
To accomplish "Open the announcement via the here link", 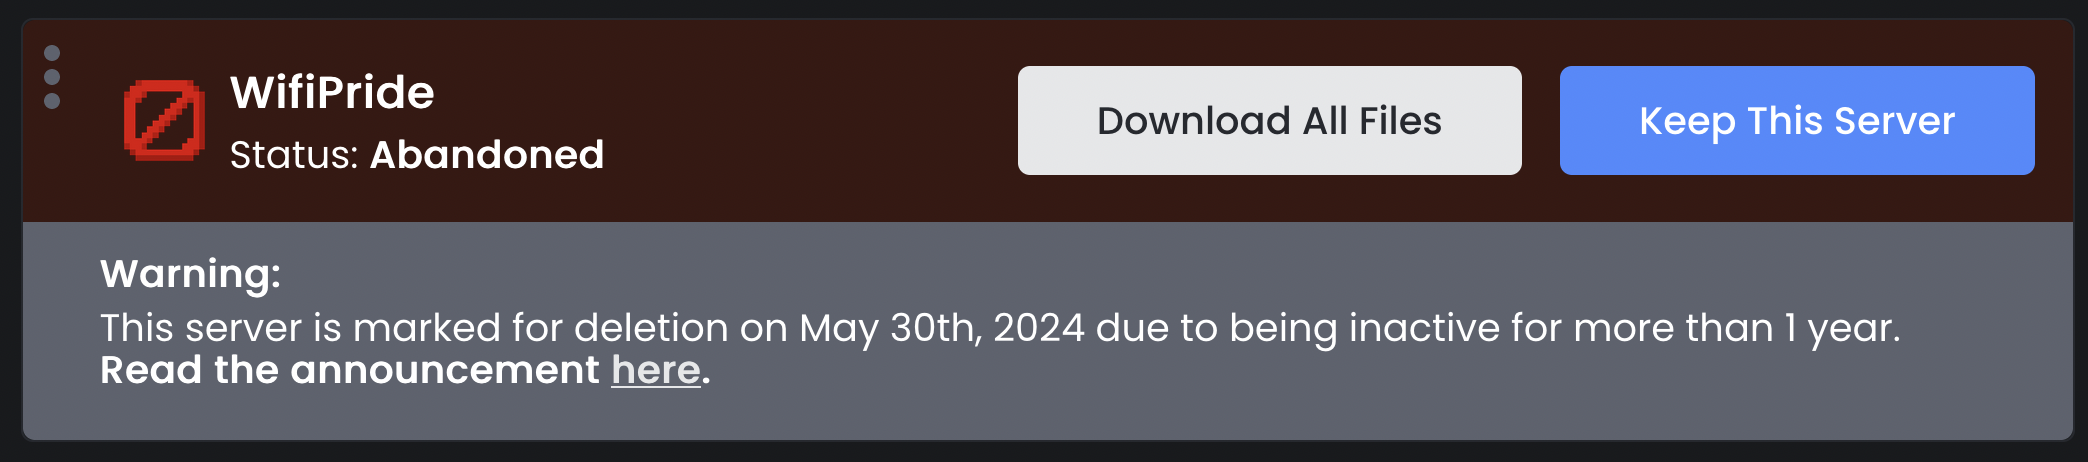I will (x=656, y=370).
